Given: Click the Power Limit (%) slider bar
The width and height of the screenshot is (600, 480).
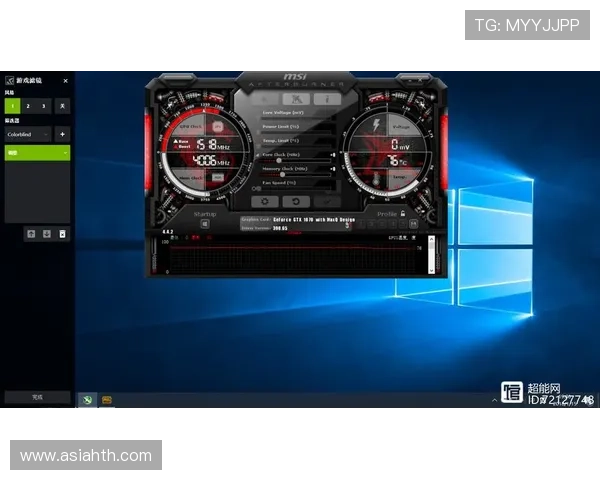Looking at the screenshot, I should click(296, 132).
